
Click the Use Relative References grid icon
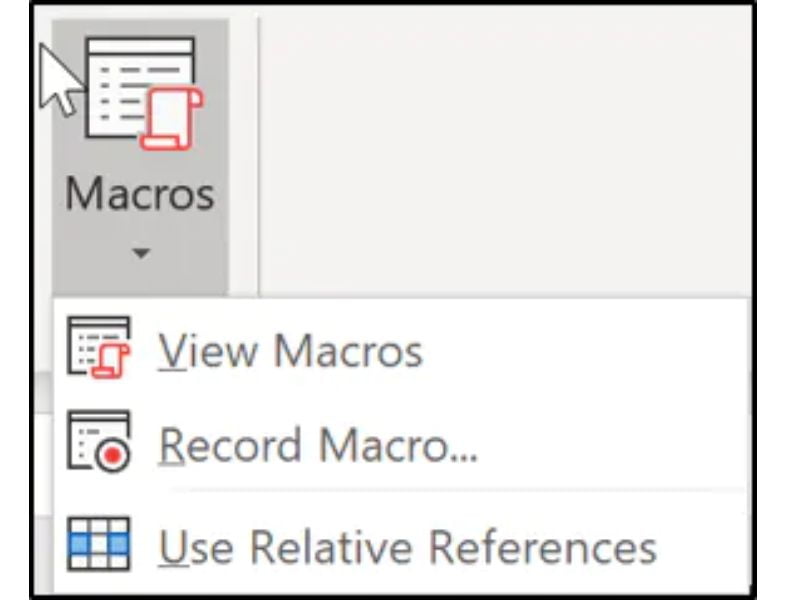point(98,544)
